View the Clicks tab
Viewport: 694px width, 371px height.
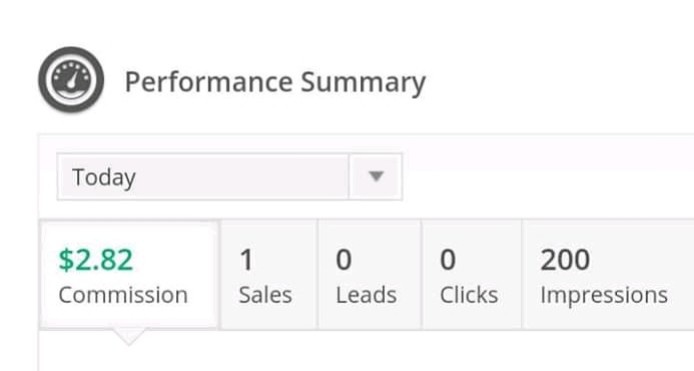pos(471,275)
